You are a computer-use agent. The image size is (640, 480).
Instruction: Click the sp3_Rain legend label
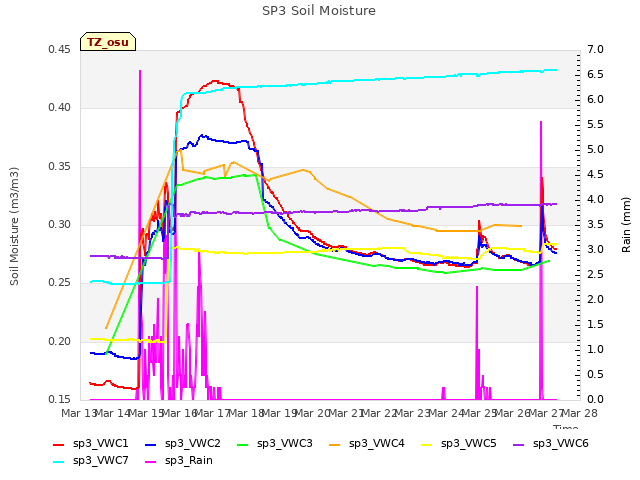pos(189,460)
